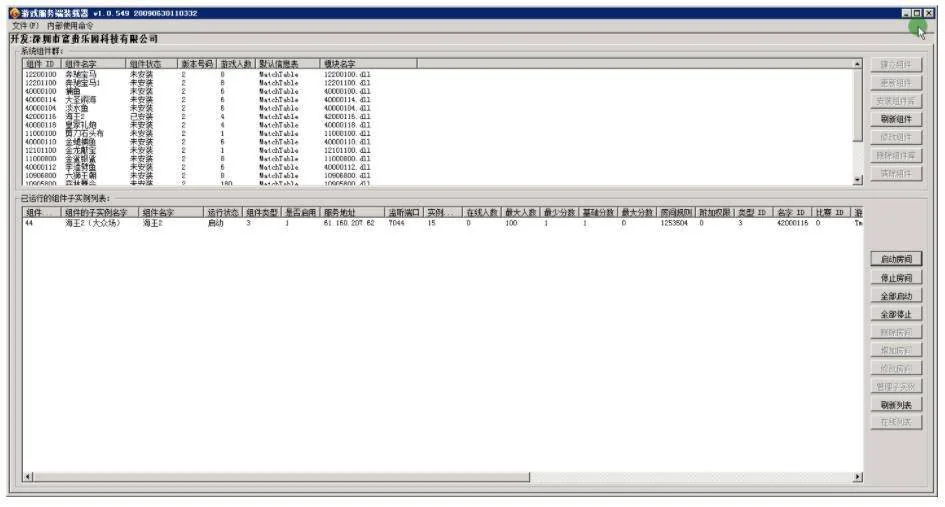Click the app icon in the title bar
This screenshot has width=945, height=507.
(14, 12)
